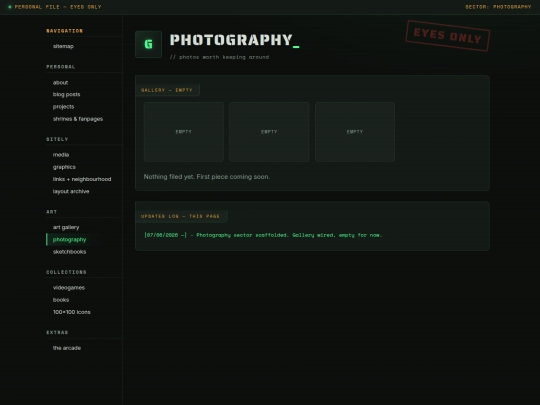This screenshot has height=405, width=540.
Task: Open blog posts in sidebar
Action: [x=66, y=94]
